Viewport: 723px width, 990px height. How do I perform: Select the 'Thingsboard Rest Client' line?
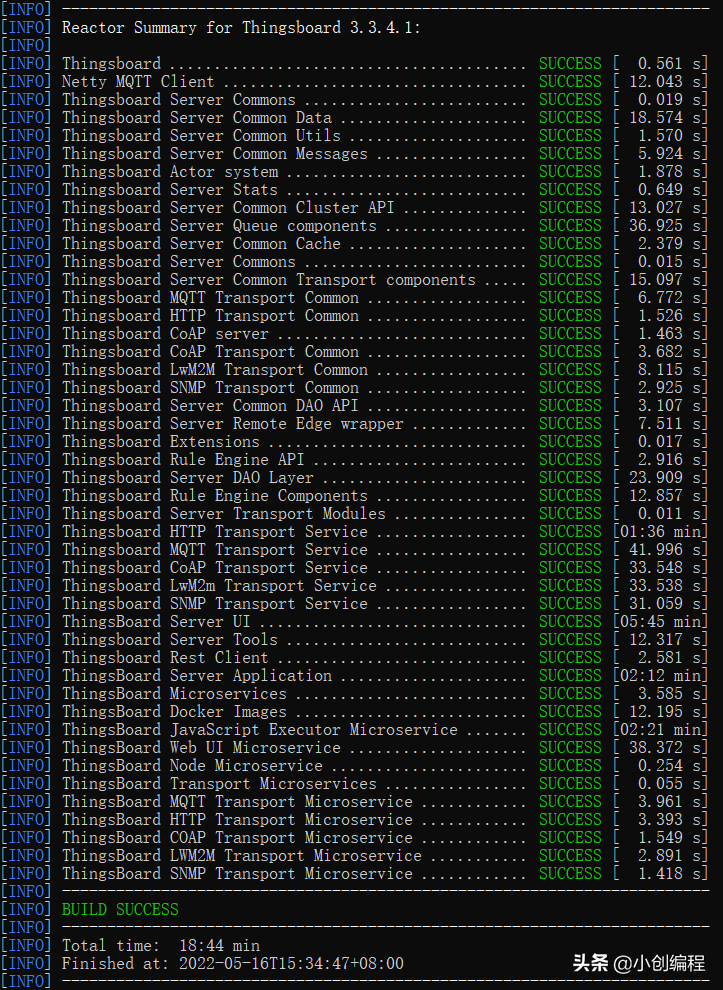pos(354,657)
